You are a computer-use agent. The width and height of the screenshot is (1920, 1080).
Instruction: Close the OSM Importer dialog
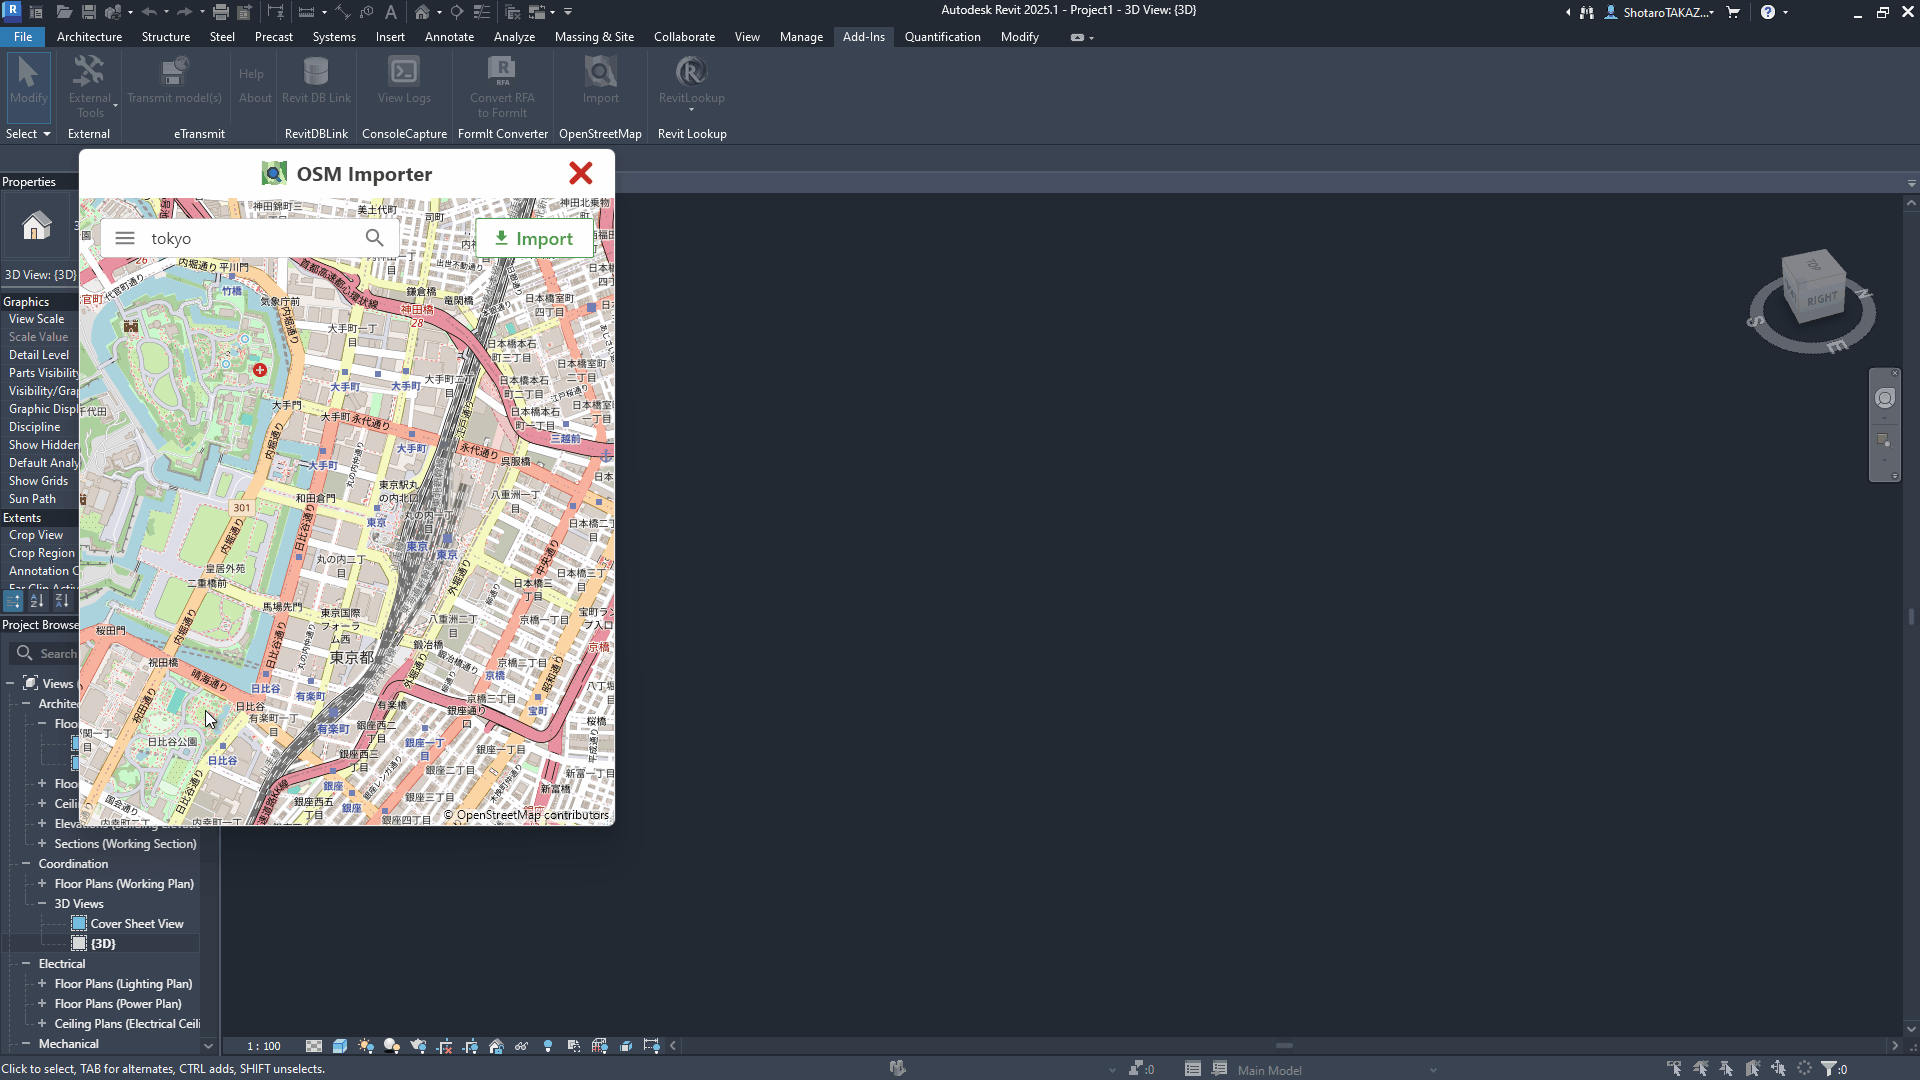coord(580,173)
